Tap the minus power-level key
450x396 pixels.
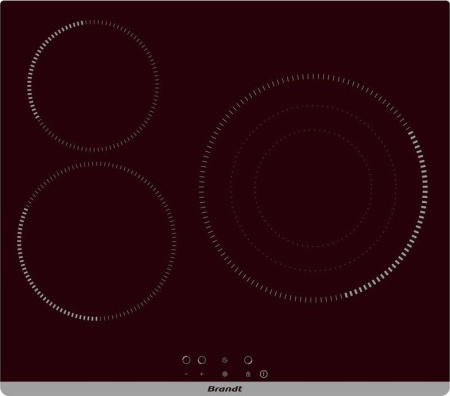pyautogui.click(x=186, y=374)
